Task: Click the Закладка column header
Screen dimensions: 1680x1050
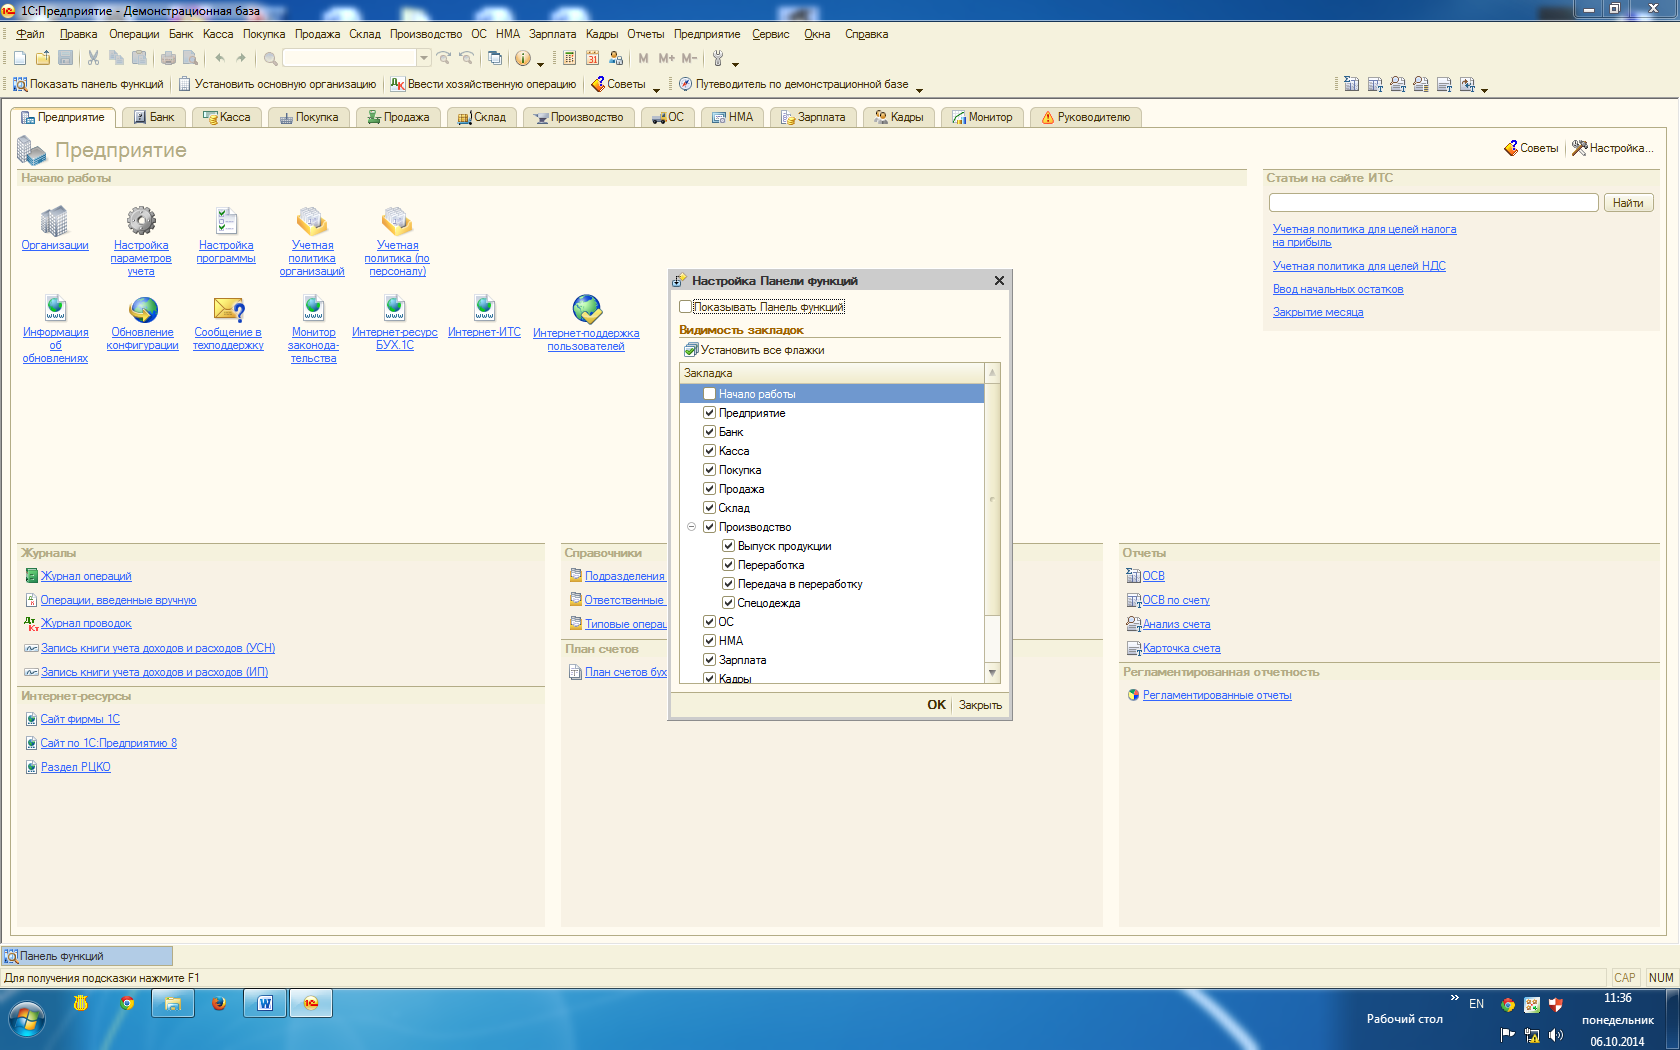Action: (832, 373)
